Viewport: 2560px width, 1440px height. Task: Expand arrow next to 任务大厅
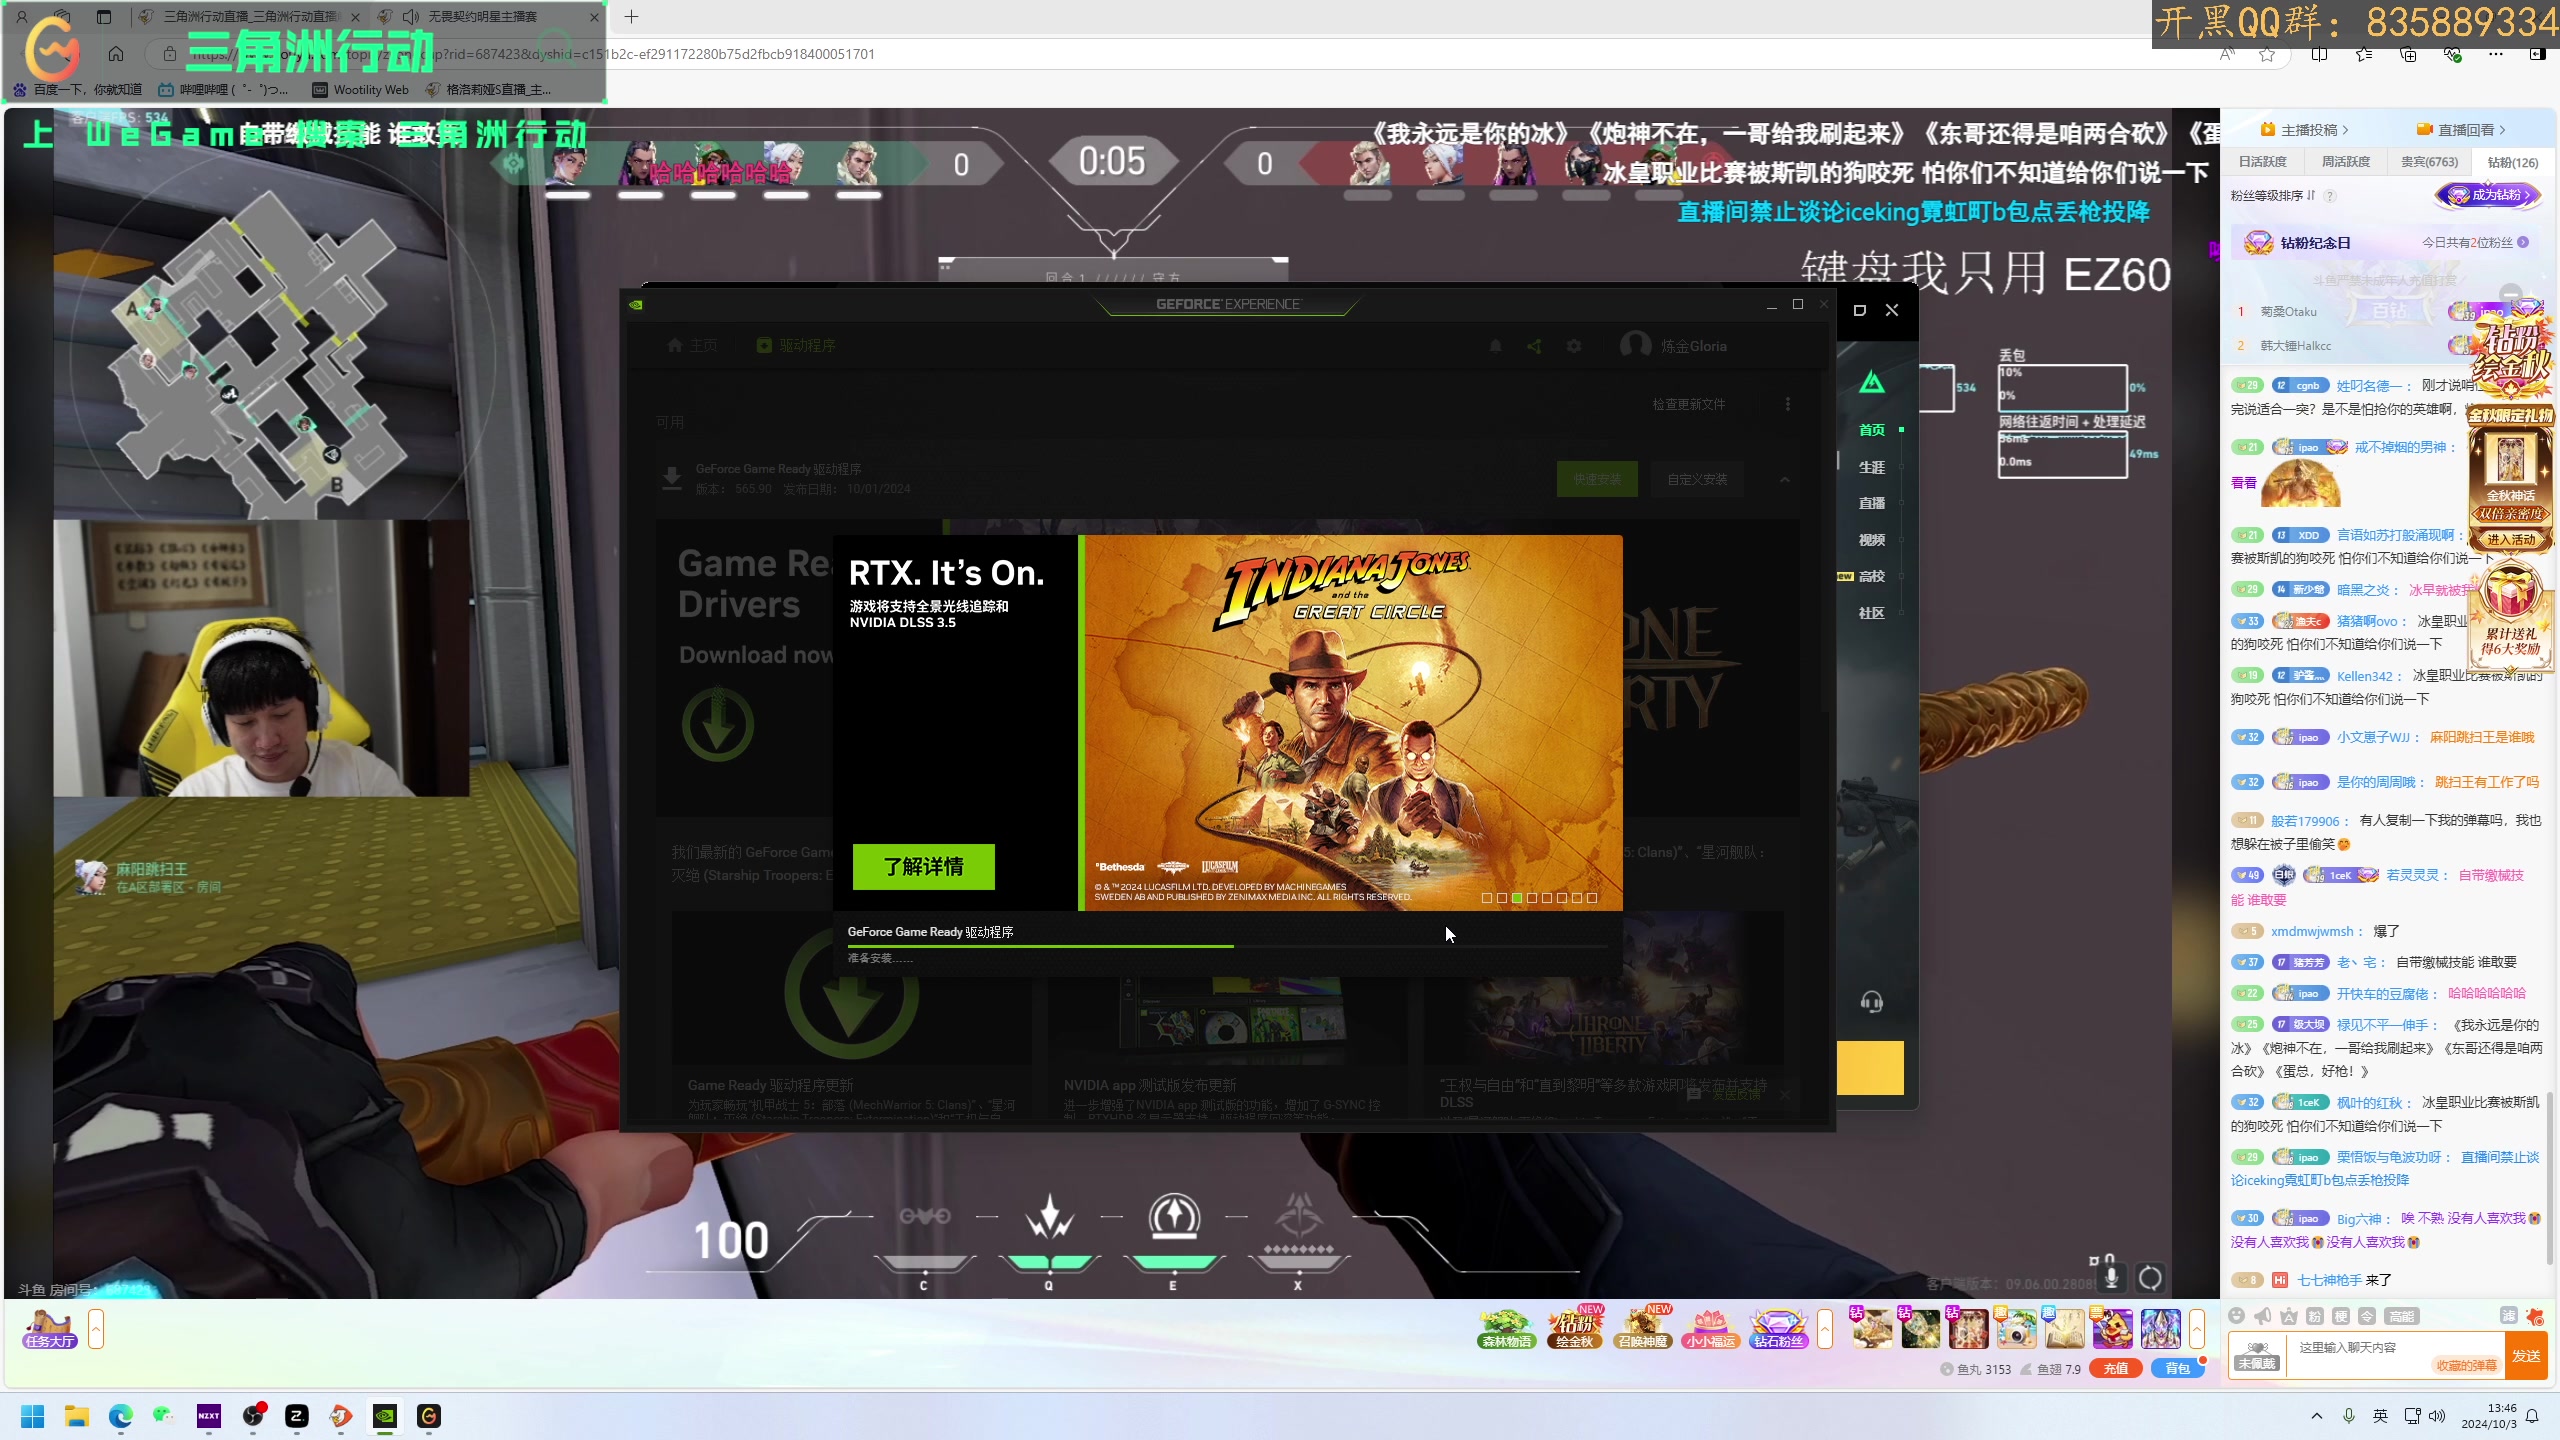click(96, 1329)
